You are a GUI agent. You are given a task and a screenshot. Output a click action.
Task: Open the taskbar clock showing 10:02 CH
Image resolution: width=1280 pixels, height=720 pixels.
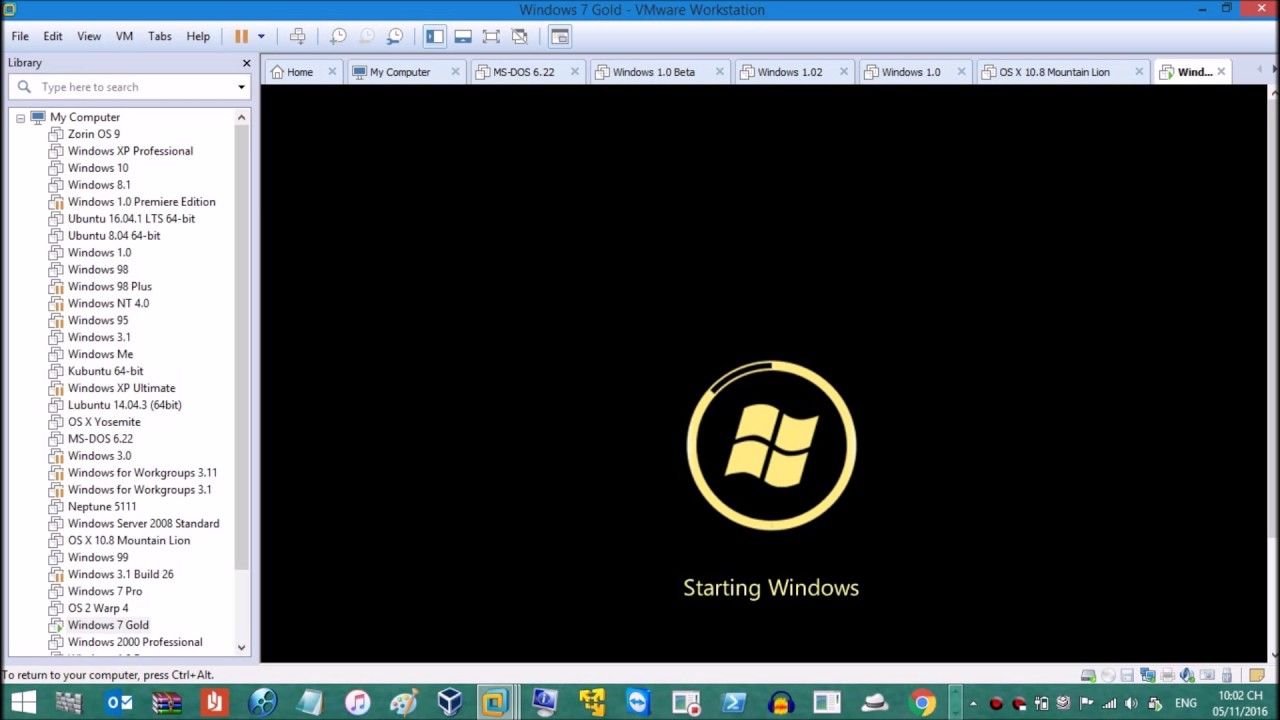(1240, 702)
